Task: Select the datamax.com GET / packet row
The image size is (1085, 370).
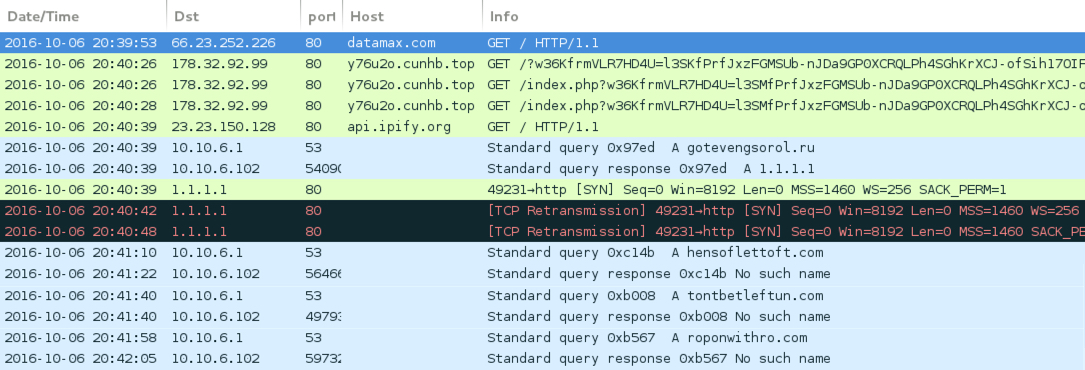Action: [x=542, y=42]
